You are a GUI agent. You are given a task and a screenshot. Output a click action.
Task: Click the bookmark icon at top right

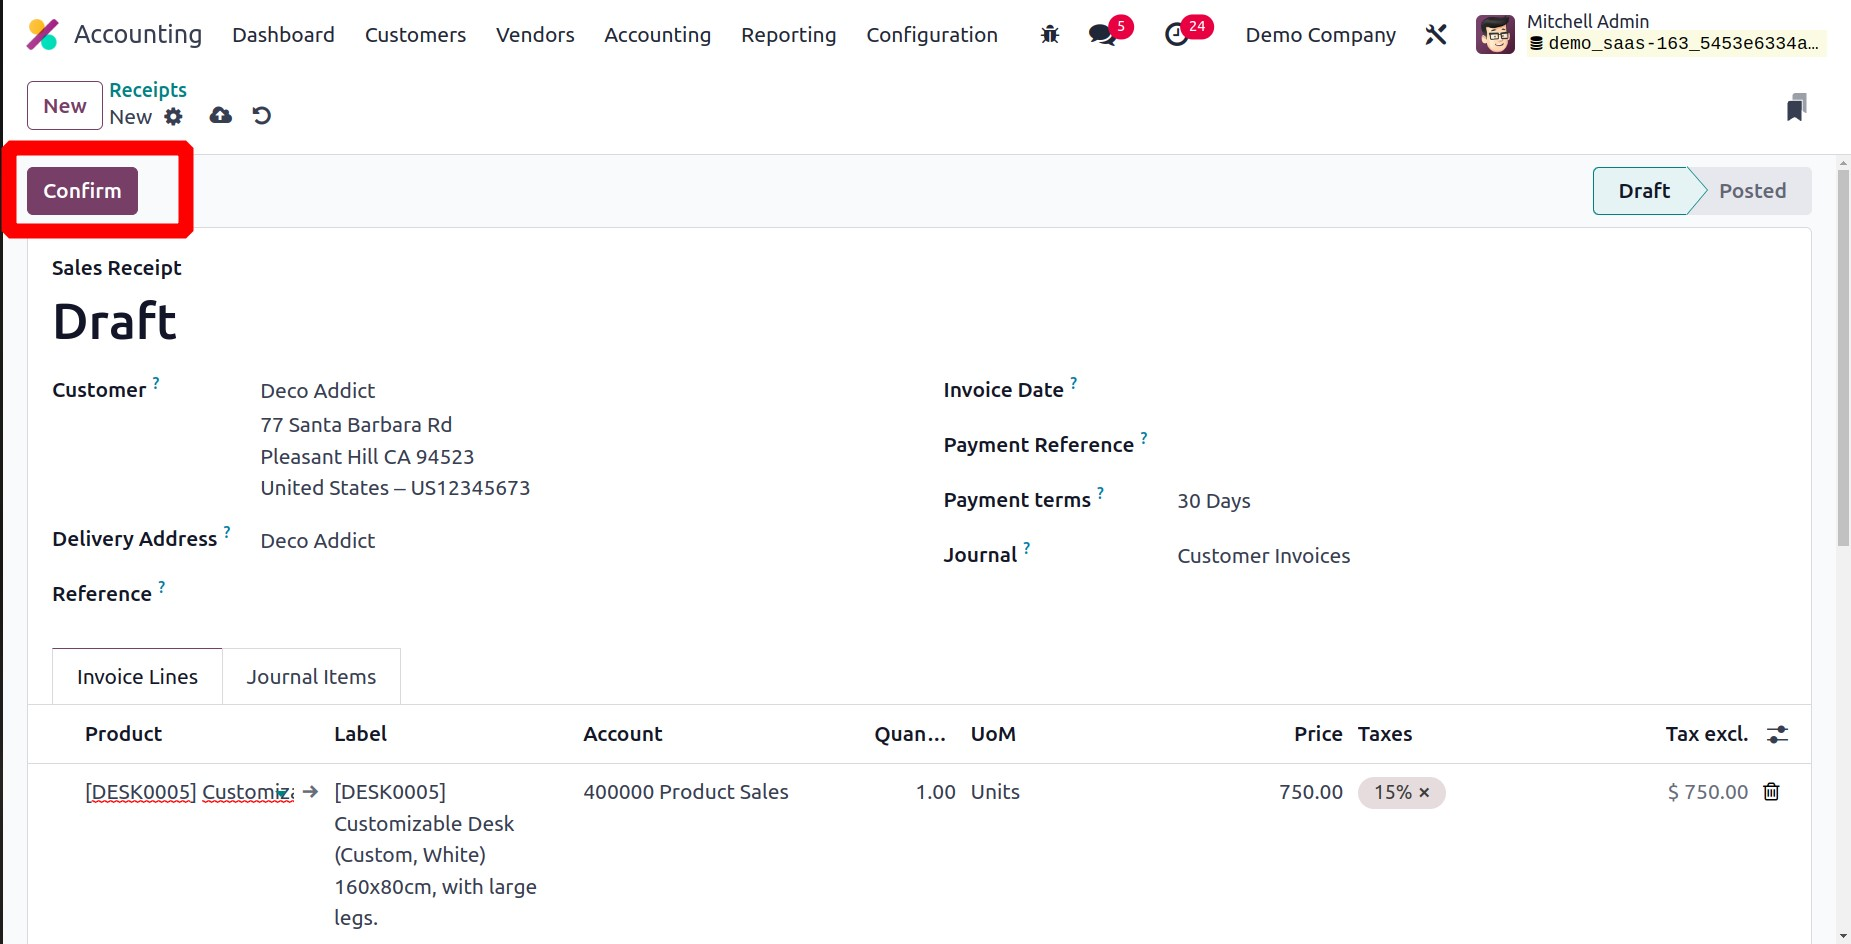pyautogui.click(x=1796, y=108)
